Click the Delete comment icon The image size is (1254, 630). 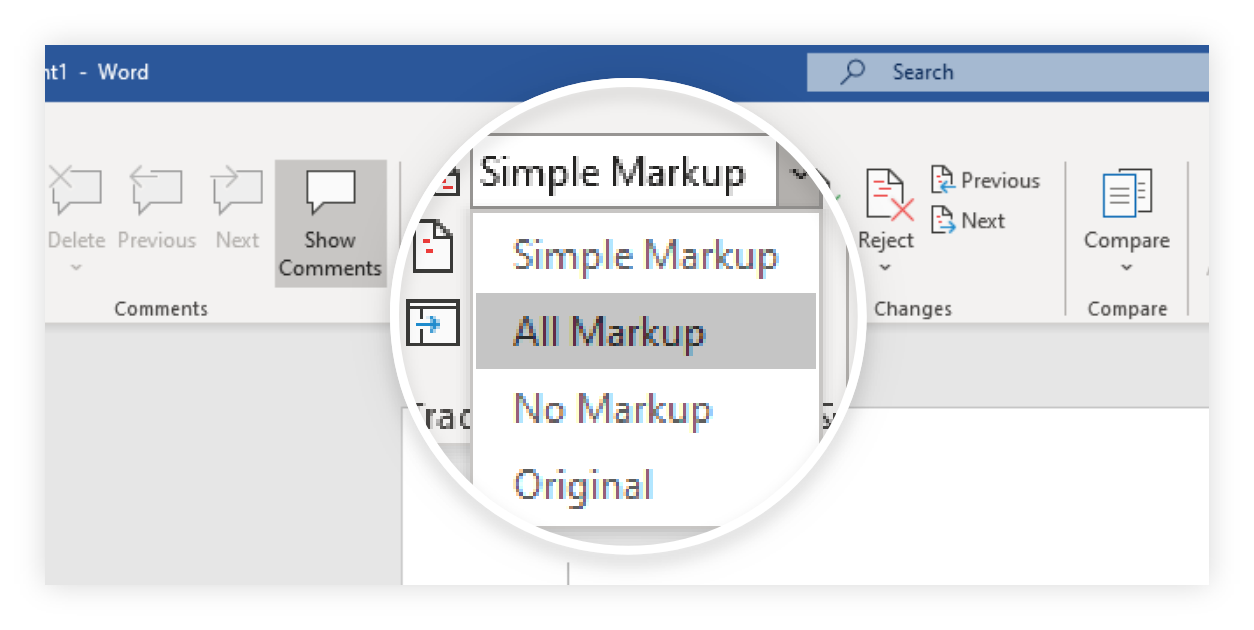click(x=76, y=192)
